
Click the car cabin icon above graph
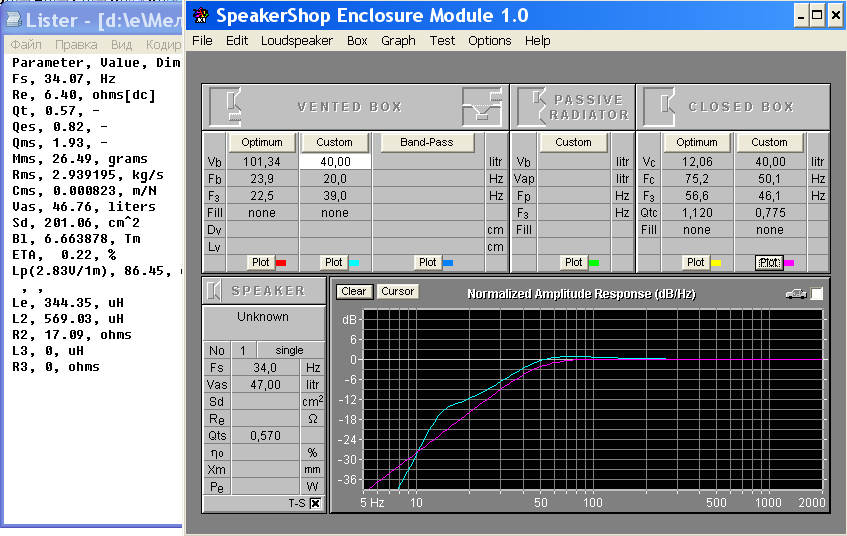click(x=796, y=294)
